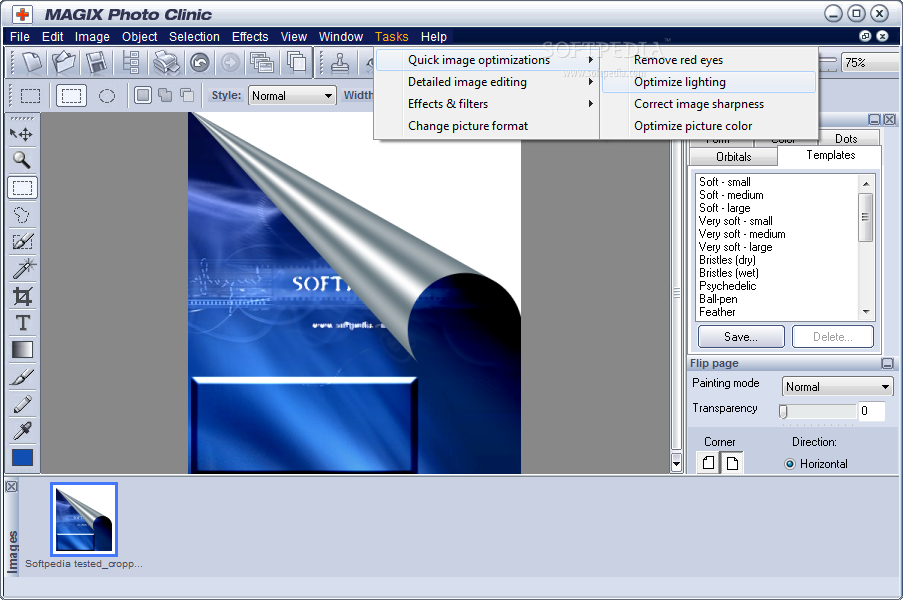Image resolution: width=903 pixels, height=600 pixels.
Task: Open the file browser tree icon
Action: pyautogui.click(x=132, y=62)
